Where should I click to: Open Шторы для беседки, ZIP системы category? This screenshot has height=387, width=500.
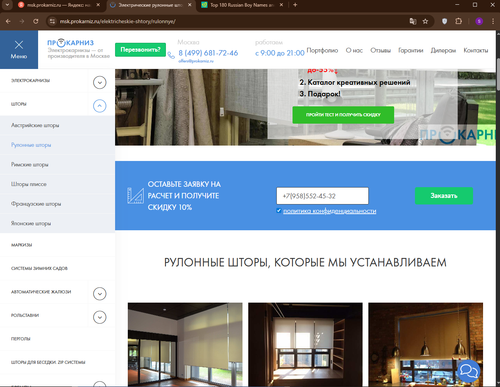(48, 362)
